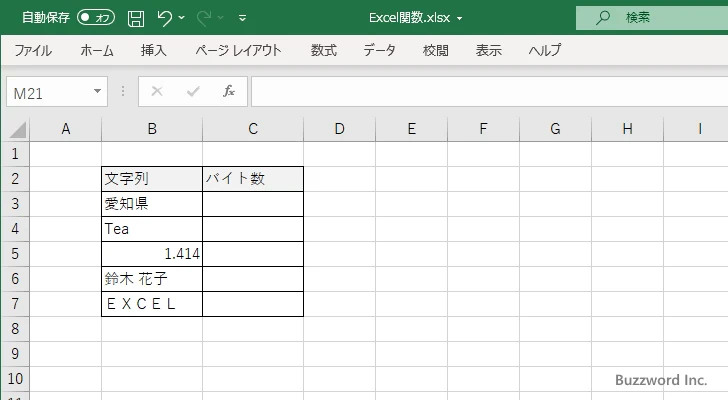The width and height of the screenshot is (728, 400).
Task: Switch to the 挿入 tab
Action: click(154, 50)
